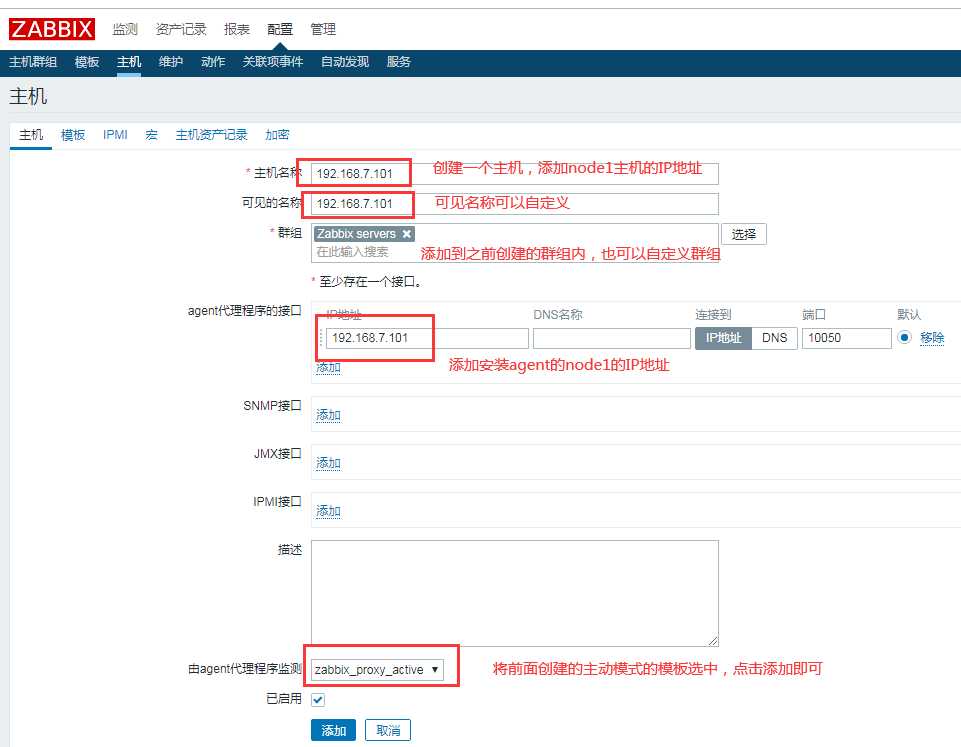Click the port field showing 10050

pyautogui.click(x=846, y=338)
